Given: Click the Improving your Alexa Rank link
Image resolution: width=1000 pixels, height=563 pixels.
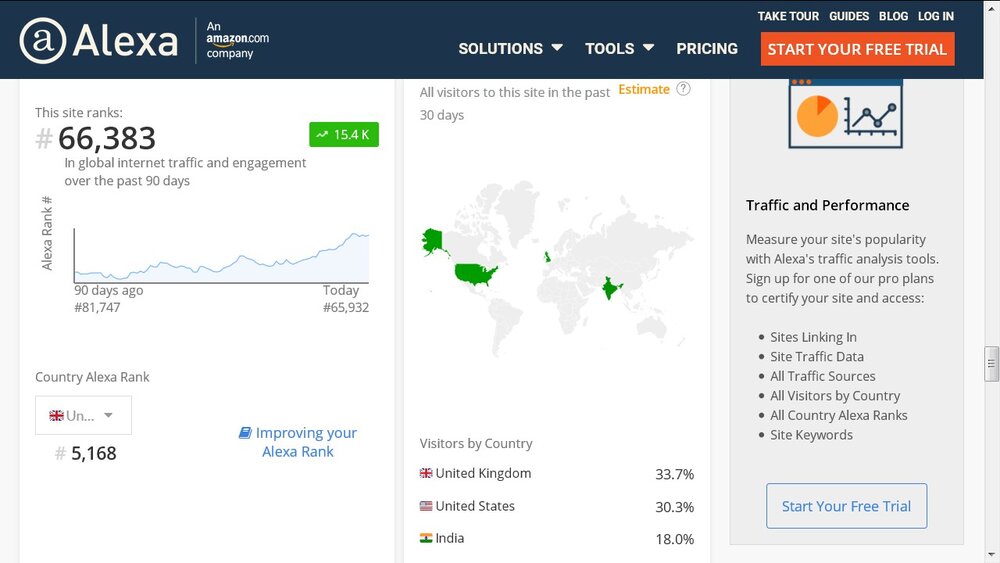Looking at the screenshot, I should click(298, 442).
